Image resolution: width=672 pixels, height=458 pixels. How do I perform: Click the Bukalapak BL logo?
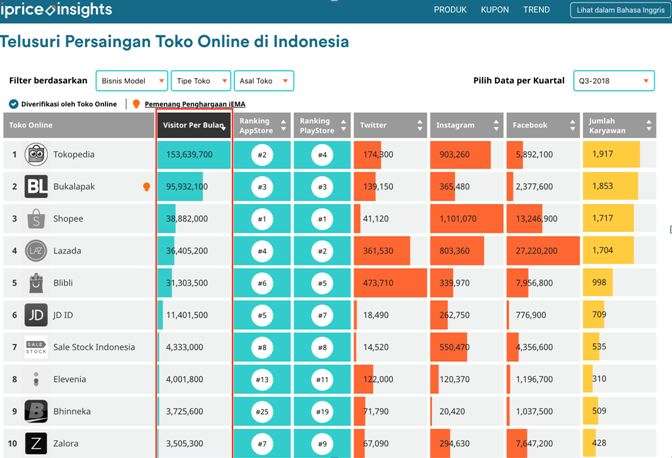pos(36,186)
